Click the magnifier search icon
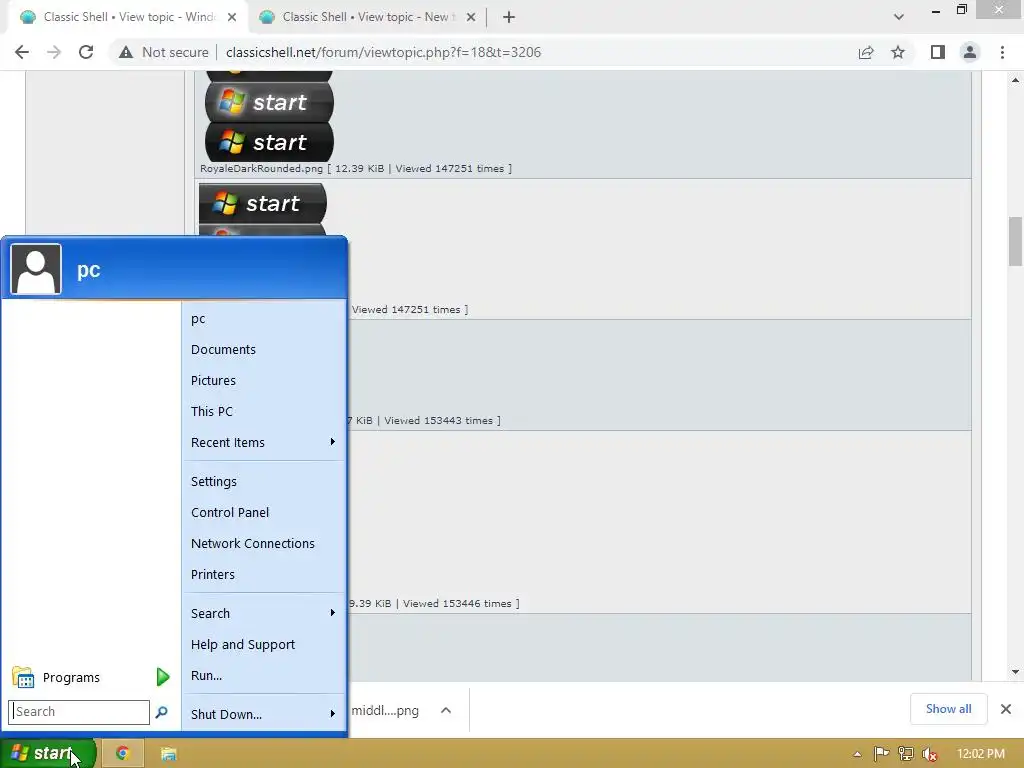 pos(161,712)
